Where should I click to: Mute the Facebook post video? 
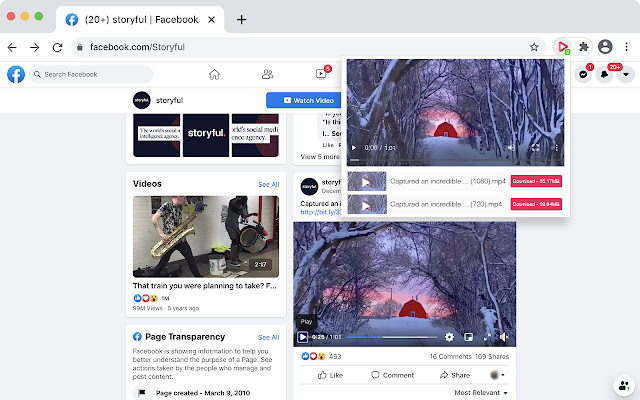coord(505,337)
